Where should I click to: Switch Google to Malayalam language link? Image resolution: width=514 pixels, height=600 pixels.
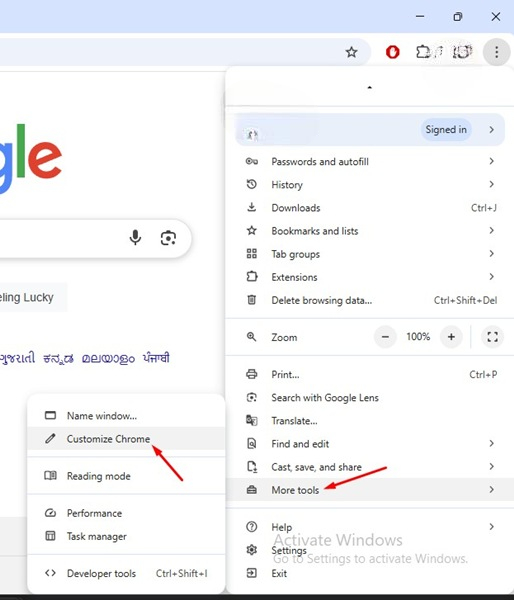108,358
